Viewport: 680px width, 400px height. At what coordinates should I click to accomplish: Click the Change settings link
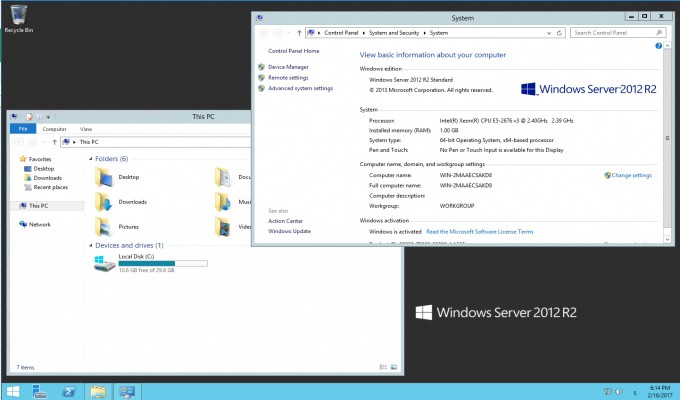point(630,175)
